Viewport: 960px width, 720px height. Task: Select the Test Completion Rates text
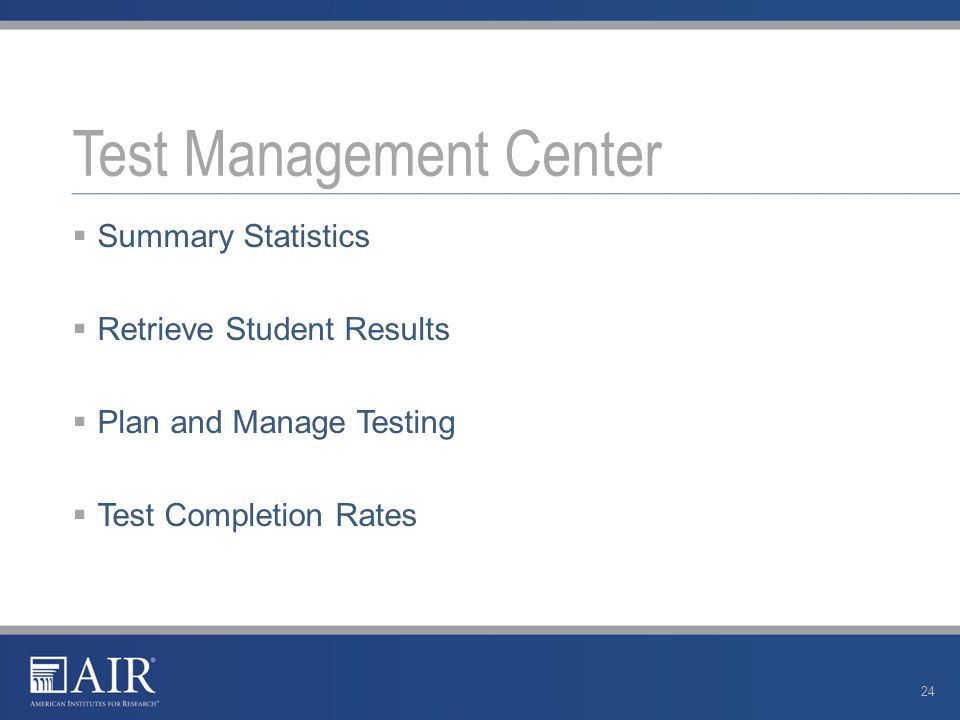pos(257,516)
